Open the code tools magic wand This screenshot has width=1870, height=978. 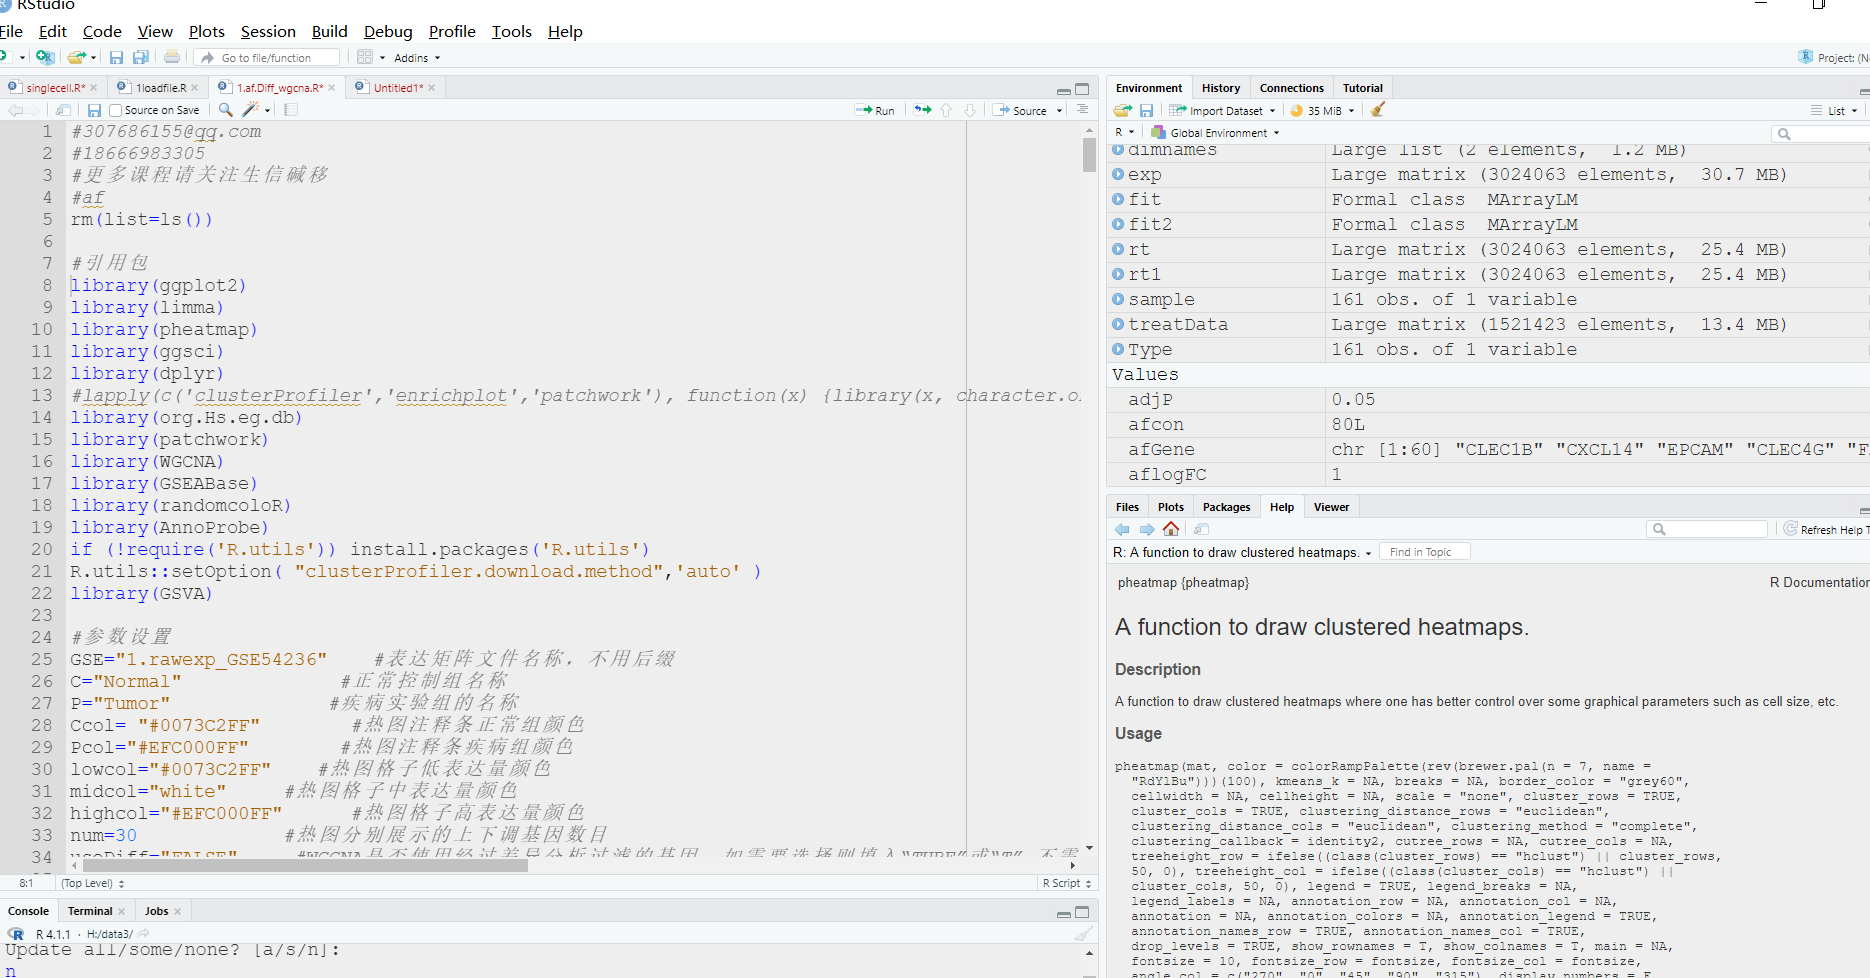(251, 110)
